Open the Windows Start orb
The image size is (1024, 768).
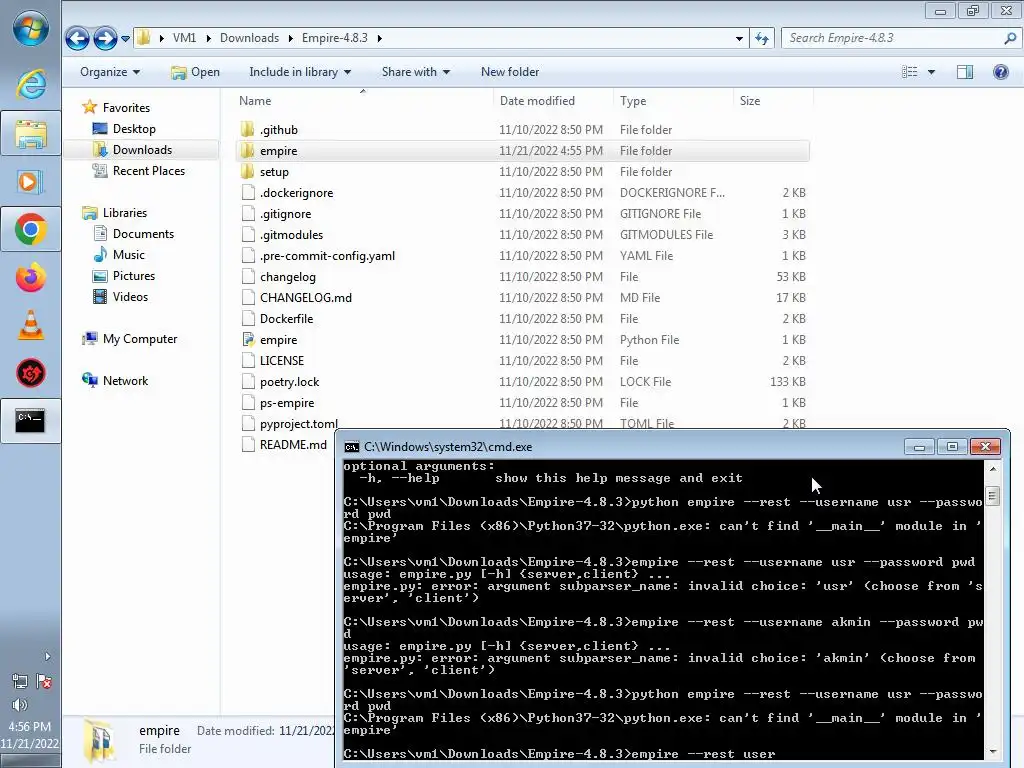[31, 29]
